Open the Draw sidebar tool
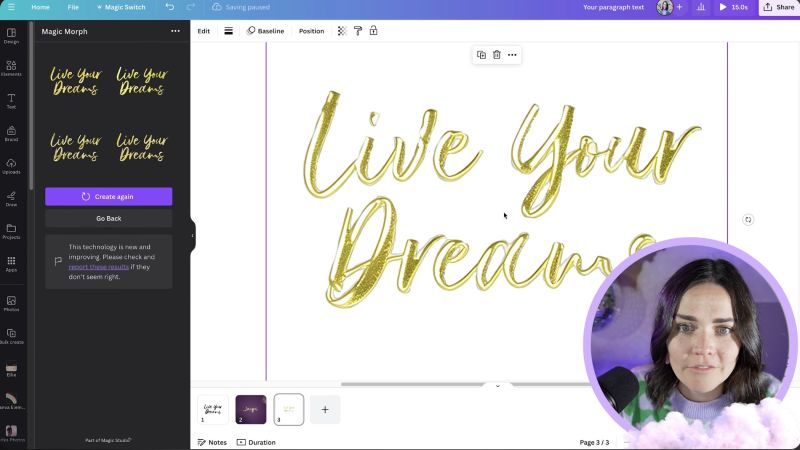This screenshot has width=800, height=450. tap(11, 199)
